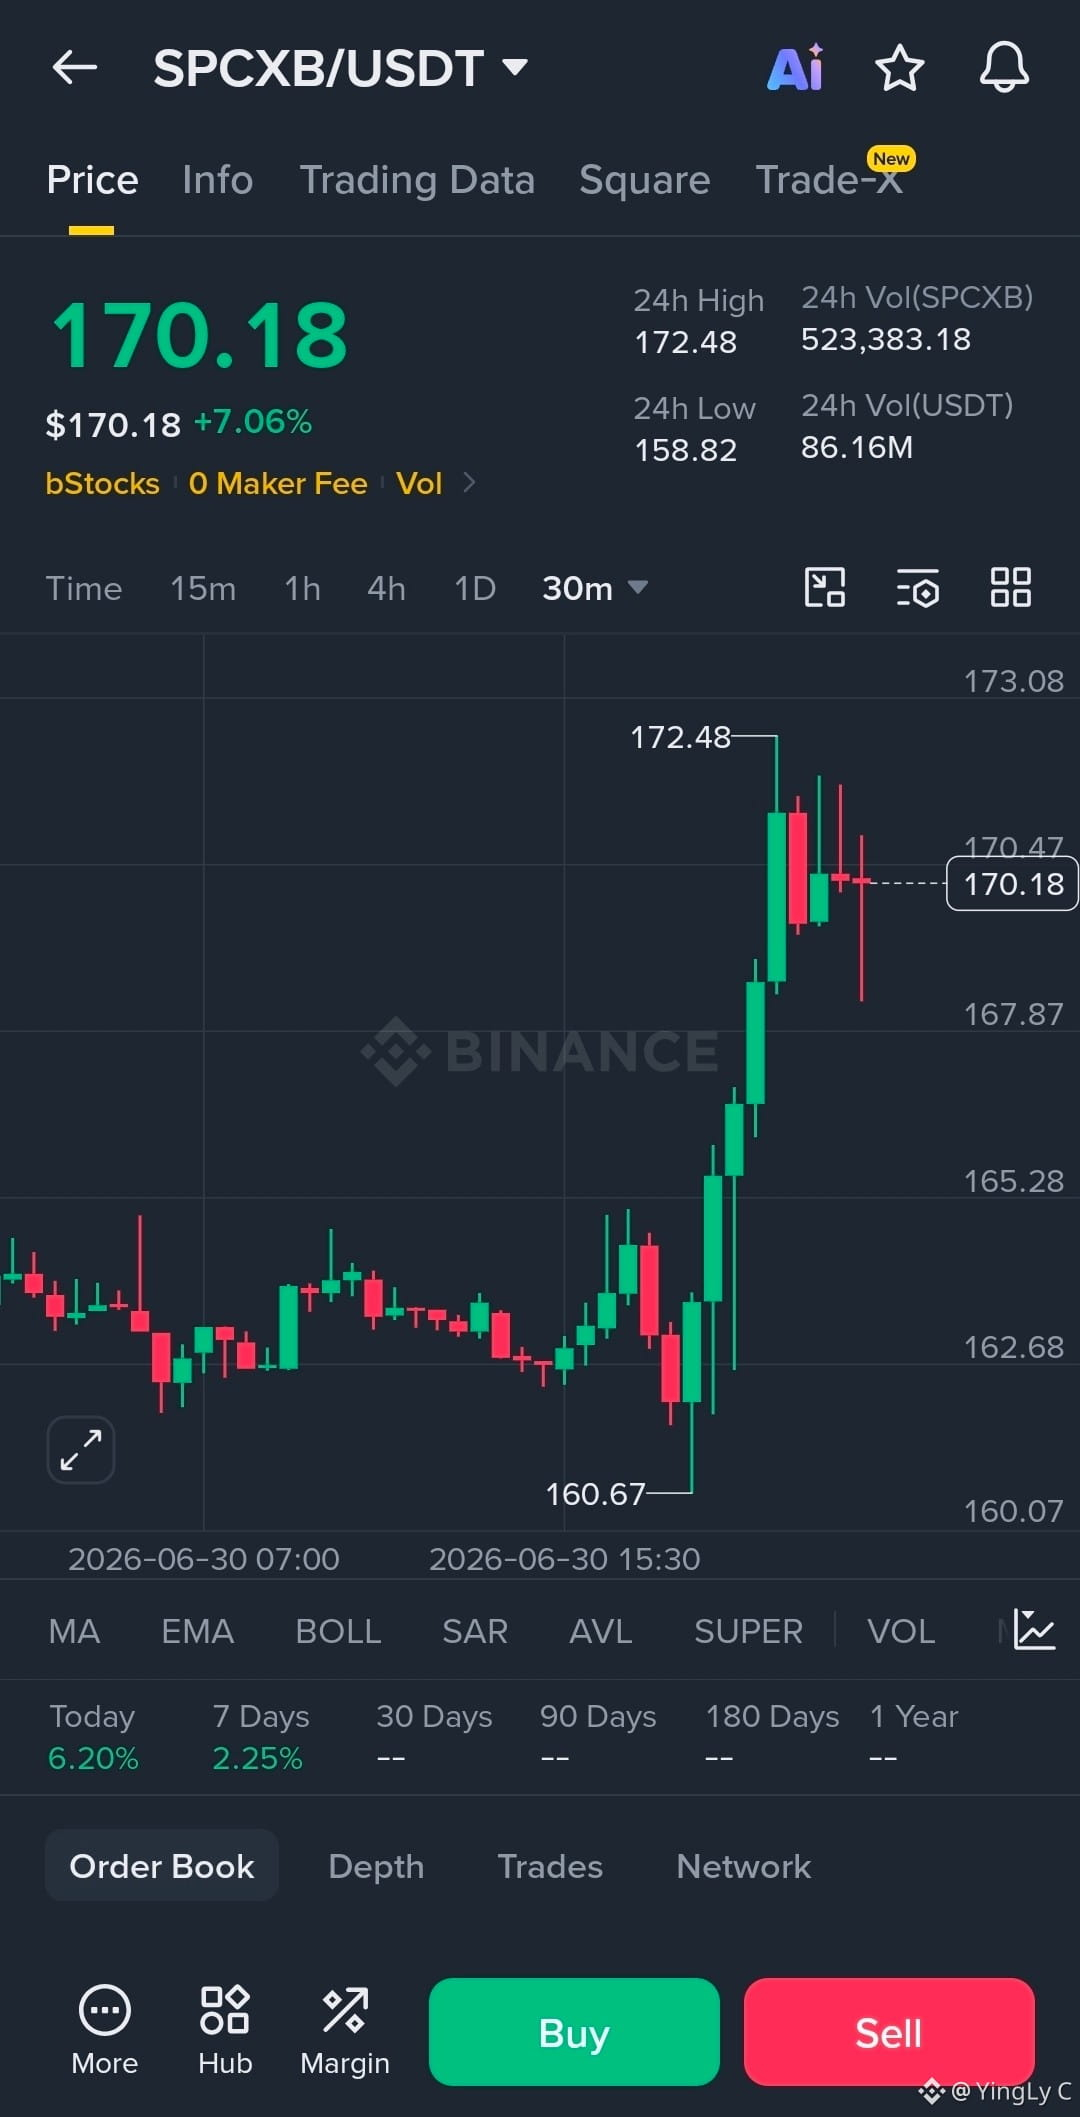The image size is (1080, 2117).
Task: Select the 15m chart interval
Action: [x=203, y=588]
